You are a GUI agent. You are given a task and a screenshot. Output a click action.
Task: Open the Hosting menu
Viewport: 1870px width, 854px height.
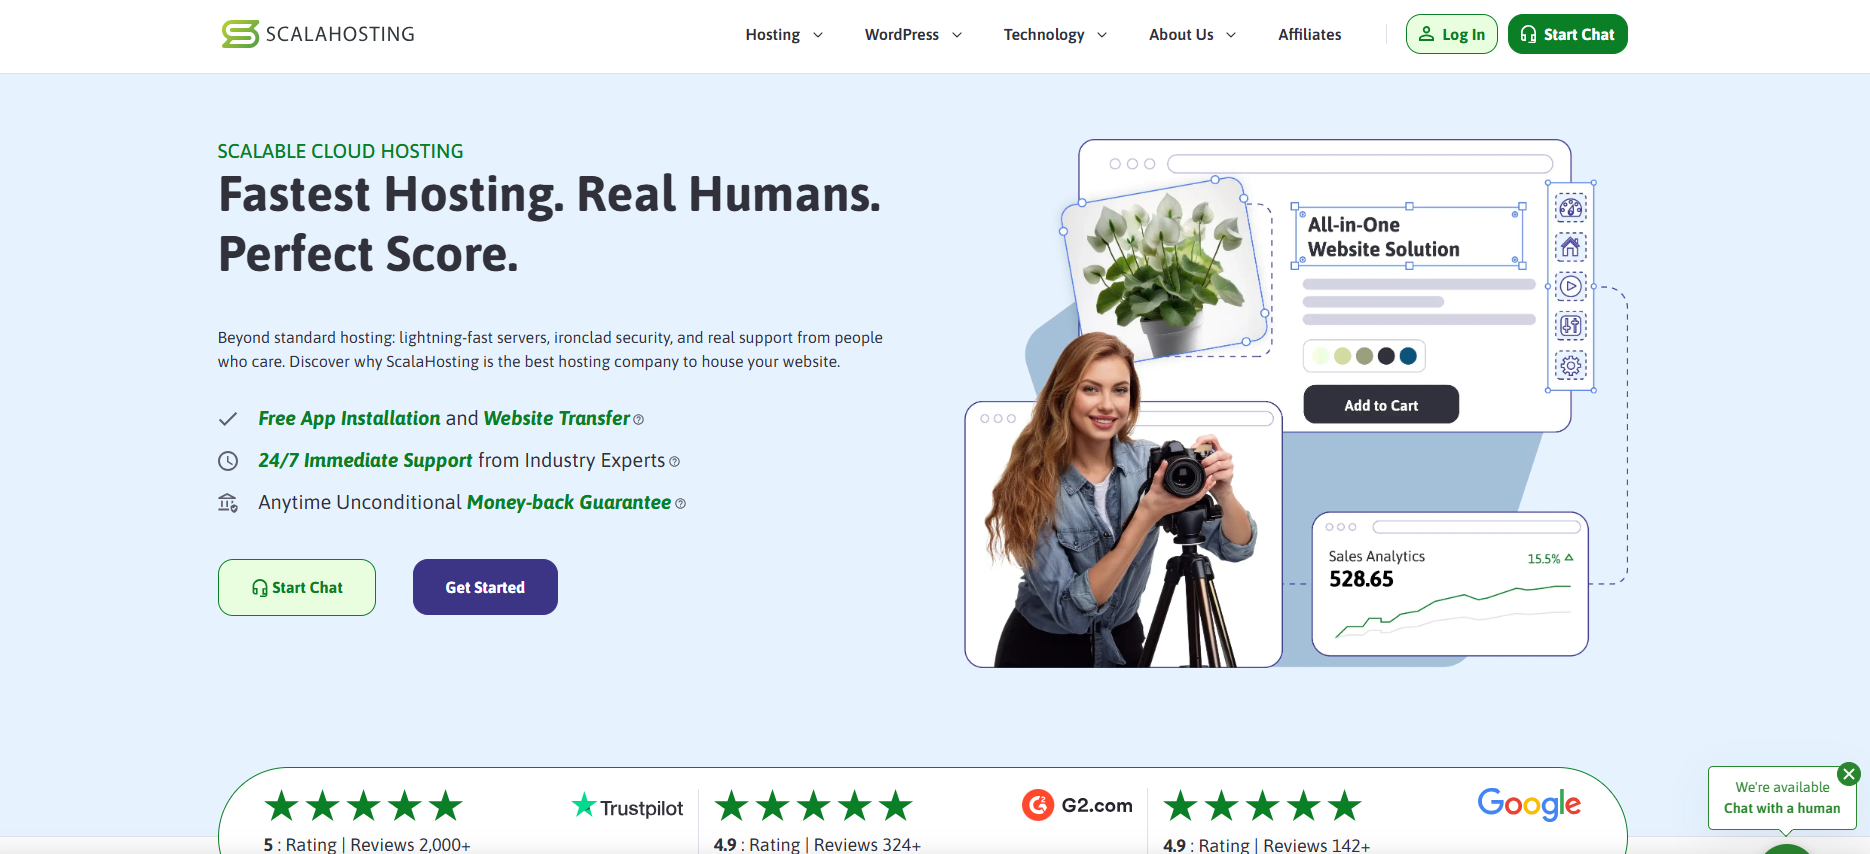[x=772, y=34]
